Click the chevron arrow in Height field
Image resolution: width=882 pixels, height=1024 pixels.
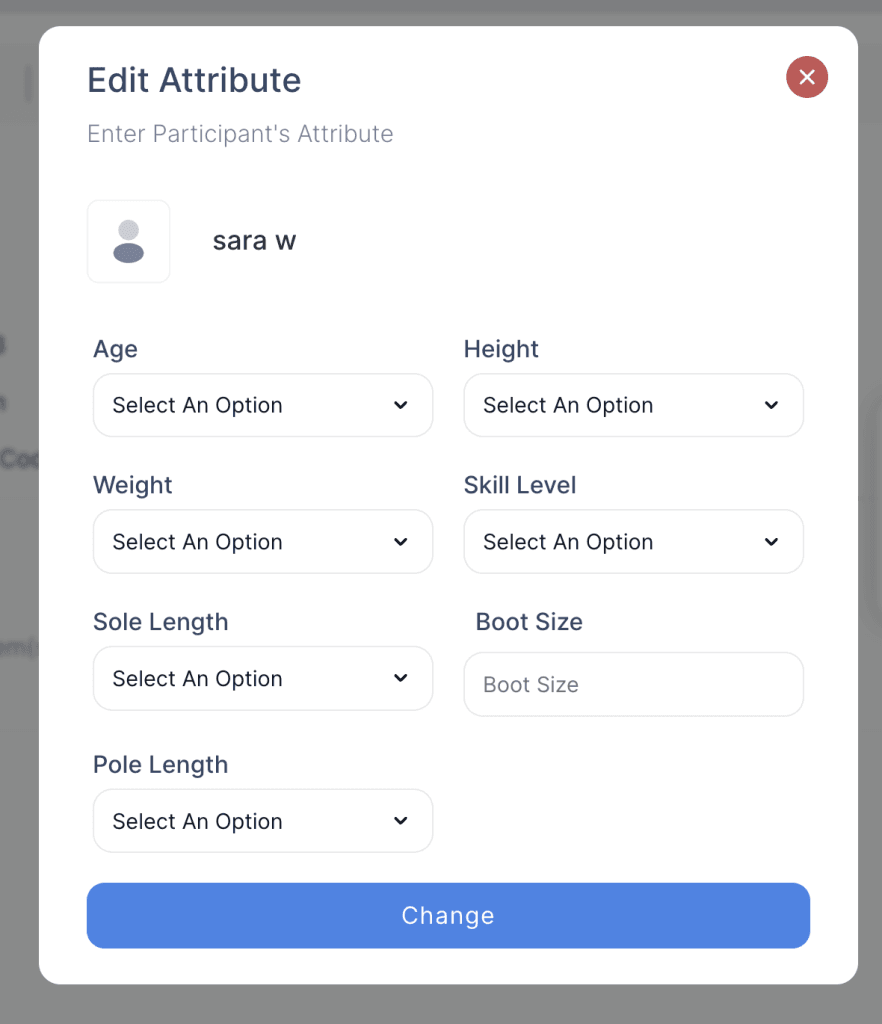click(x=772, y=405)
